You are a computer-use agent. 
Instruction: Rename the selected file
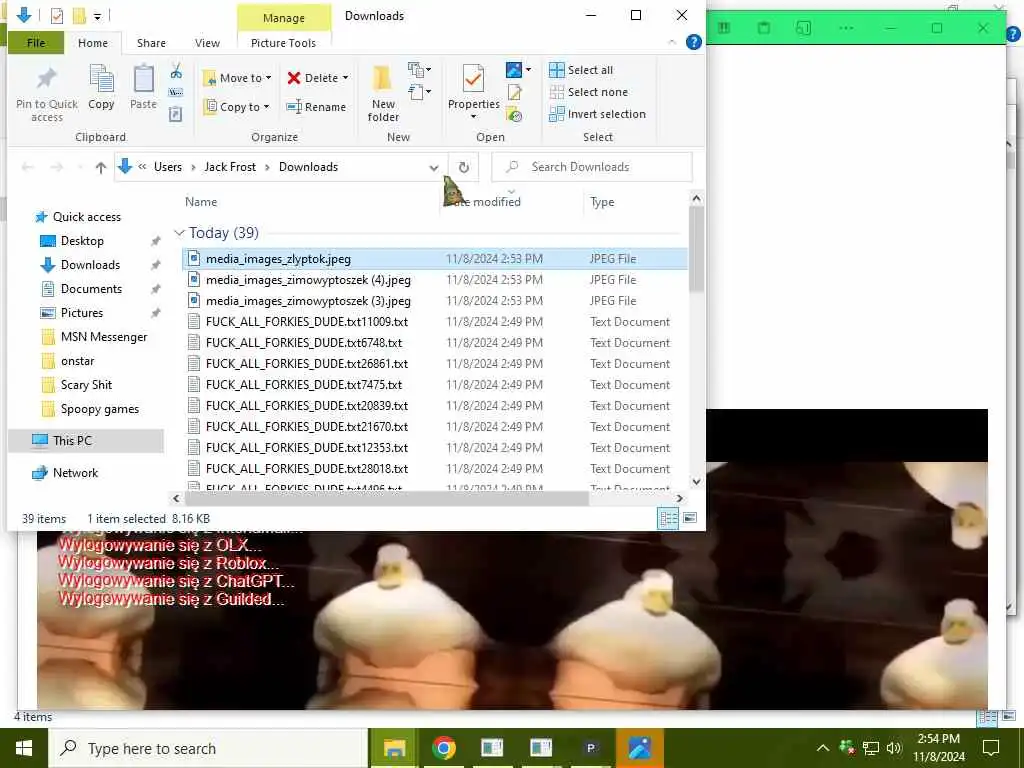point(316,107)
